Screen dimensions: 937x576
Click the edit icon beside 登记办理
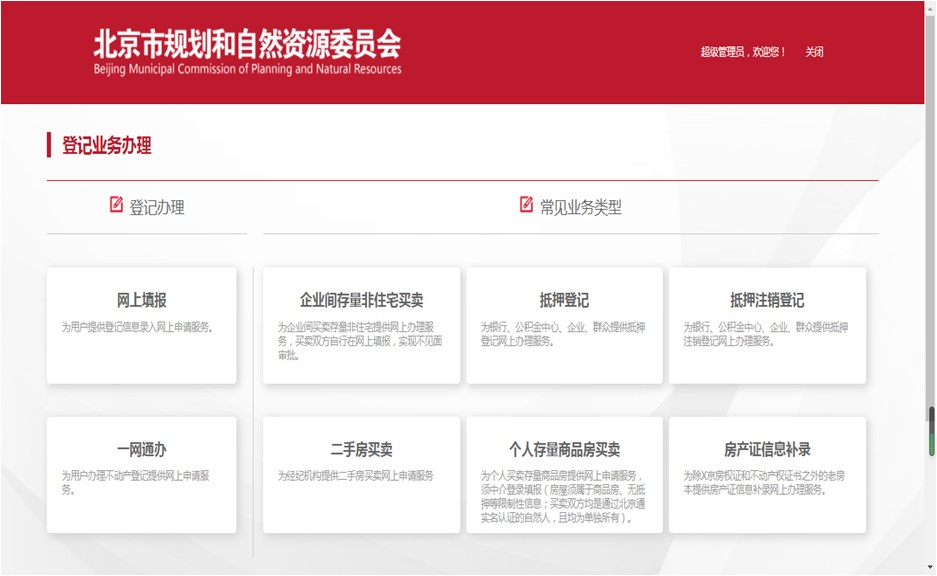tap(117, 204)
